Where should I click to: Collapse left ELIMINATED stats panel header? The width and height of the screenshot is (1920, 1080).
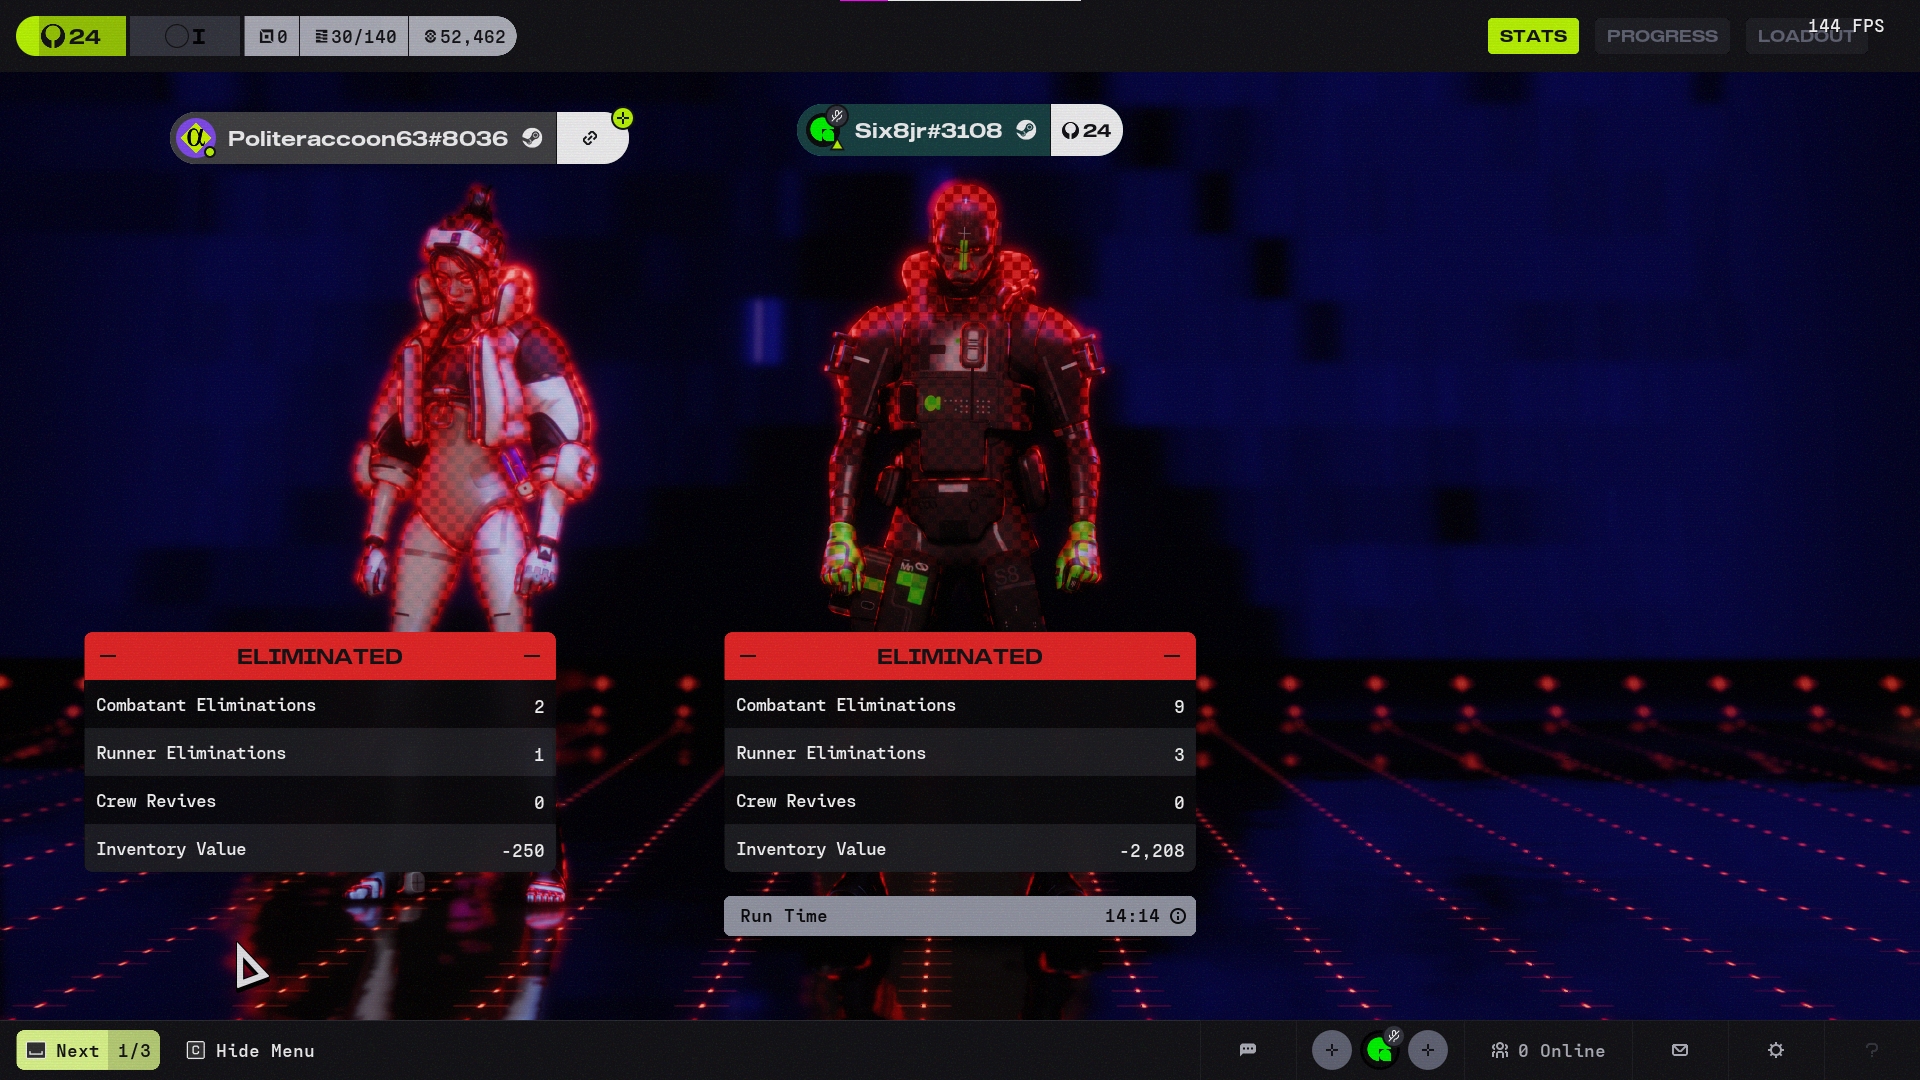point(319,656)
